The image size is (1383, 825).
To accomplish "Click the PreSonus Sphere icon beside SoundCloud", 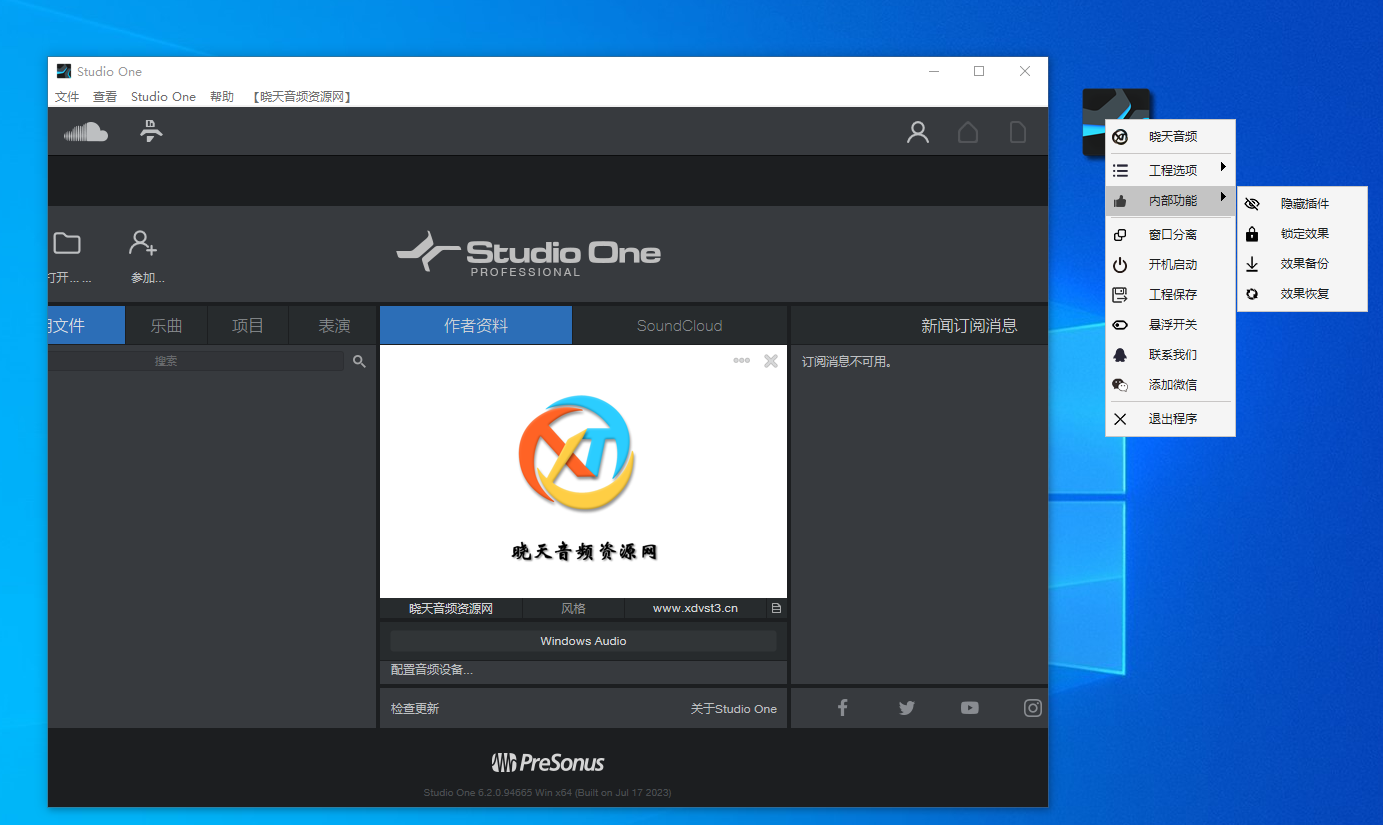I will point(151,131).
